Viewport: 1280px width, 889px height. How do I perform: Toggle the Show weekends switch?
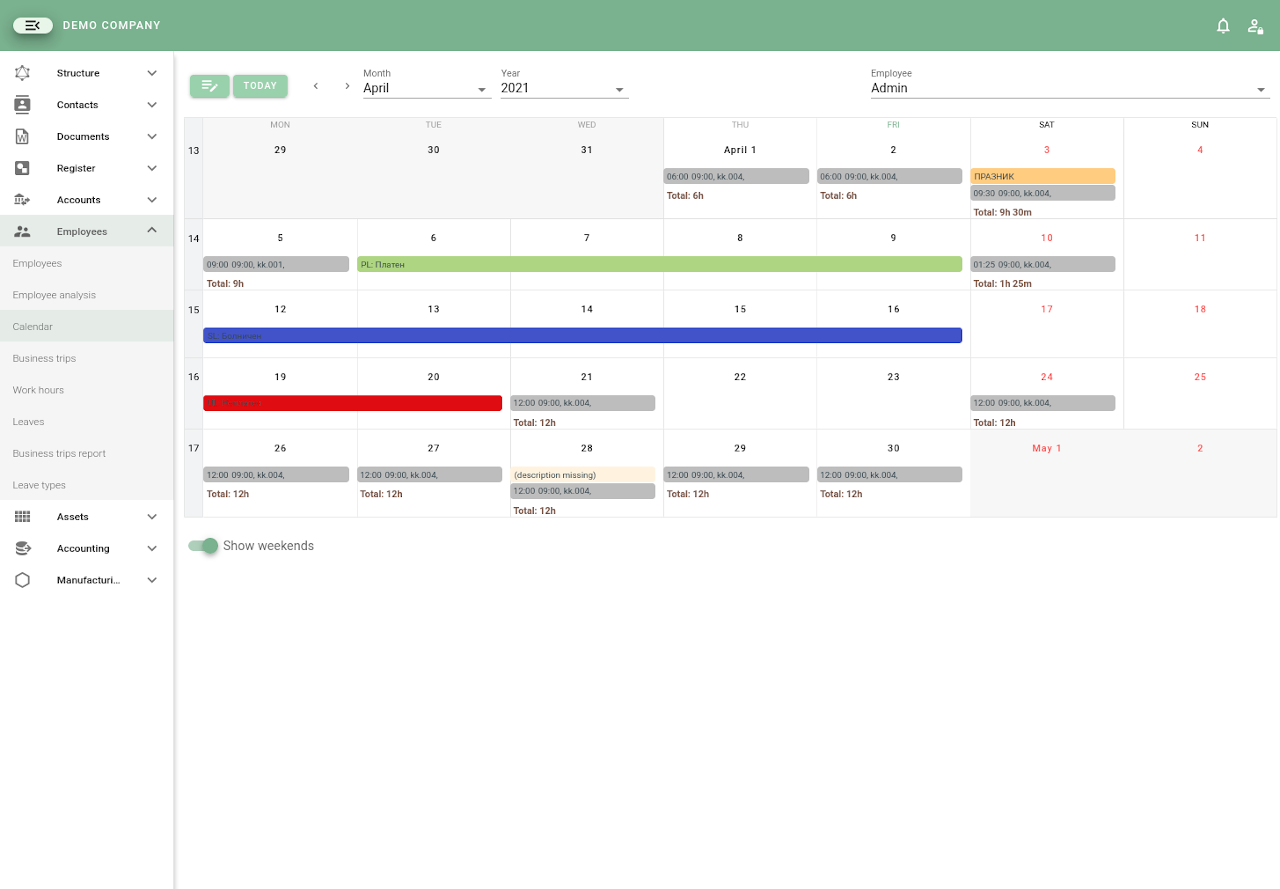click(x=204, y=546)
